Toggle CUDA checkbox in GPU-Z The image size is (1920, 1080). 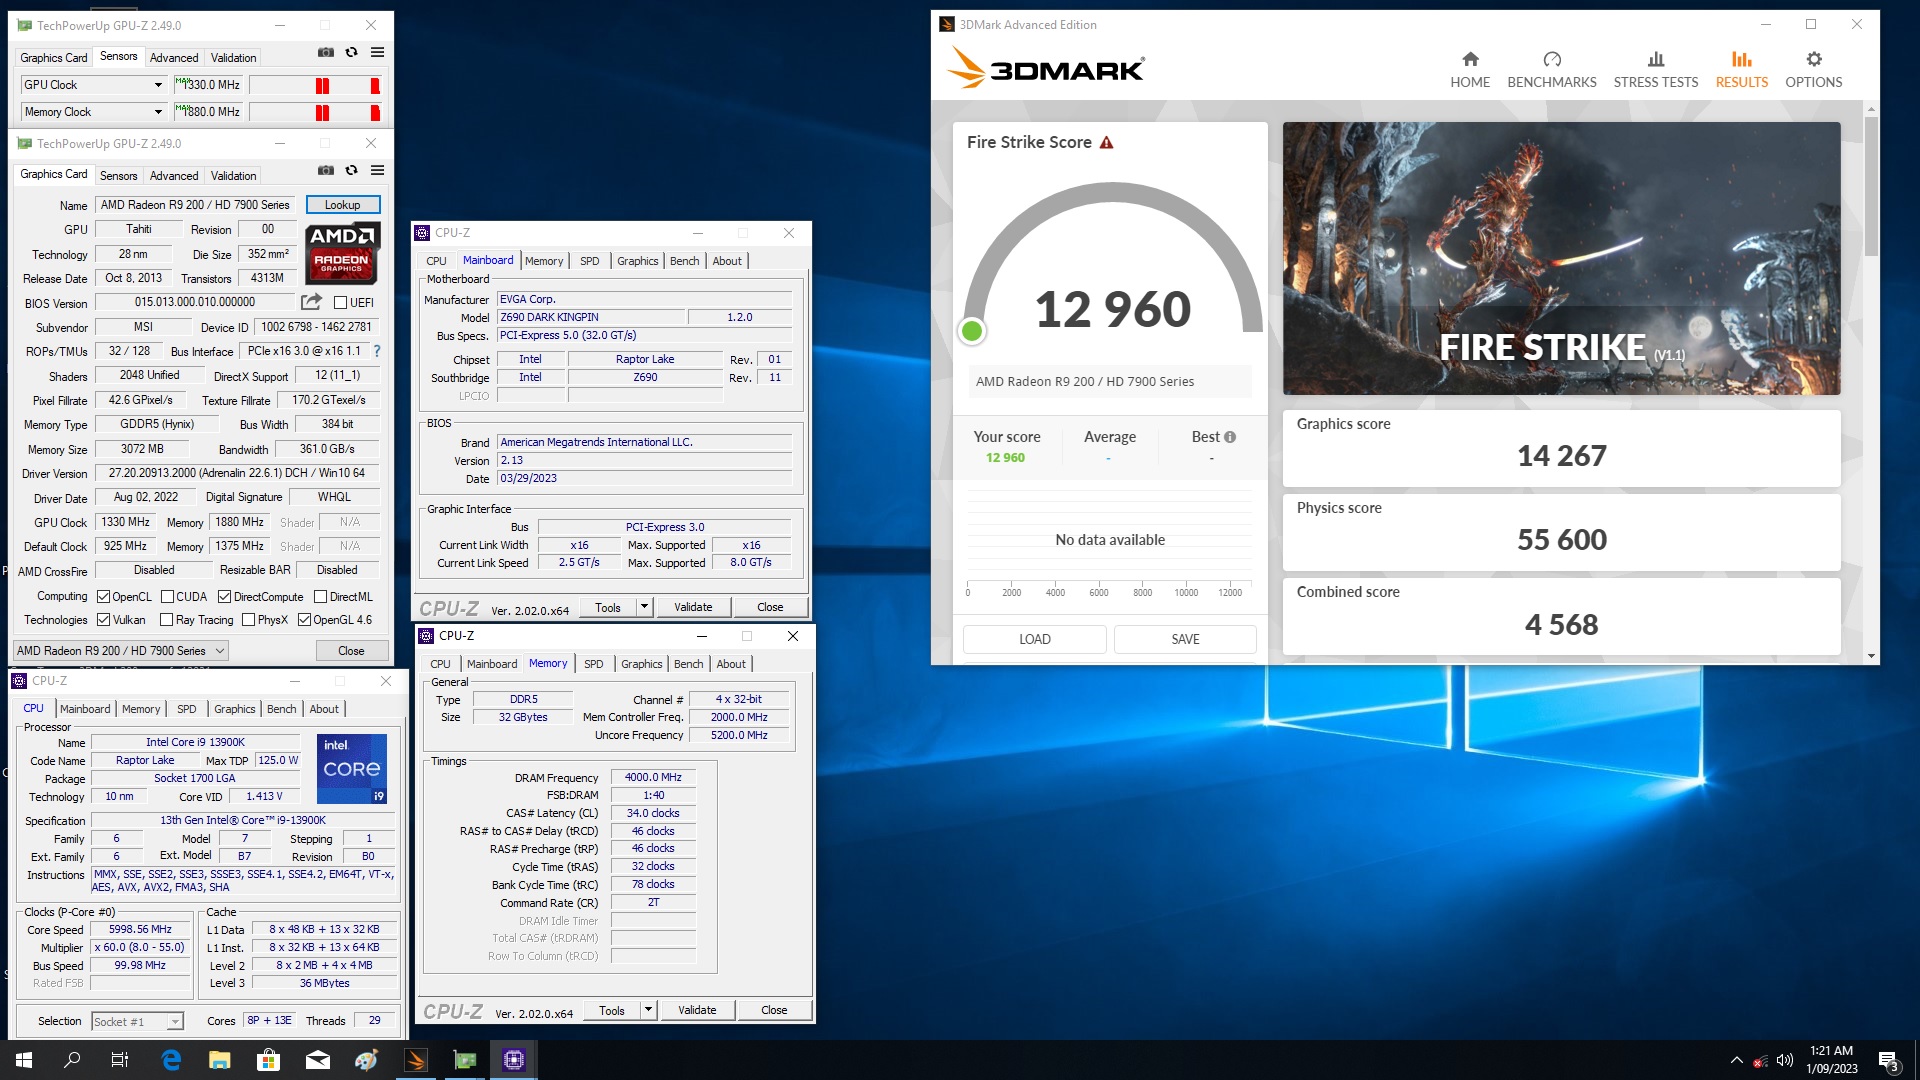pos(167,597)
